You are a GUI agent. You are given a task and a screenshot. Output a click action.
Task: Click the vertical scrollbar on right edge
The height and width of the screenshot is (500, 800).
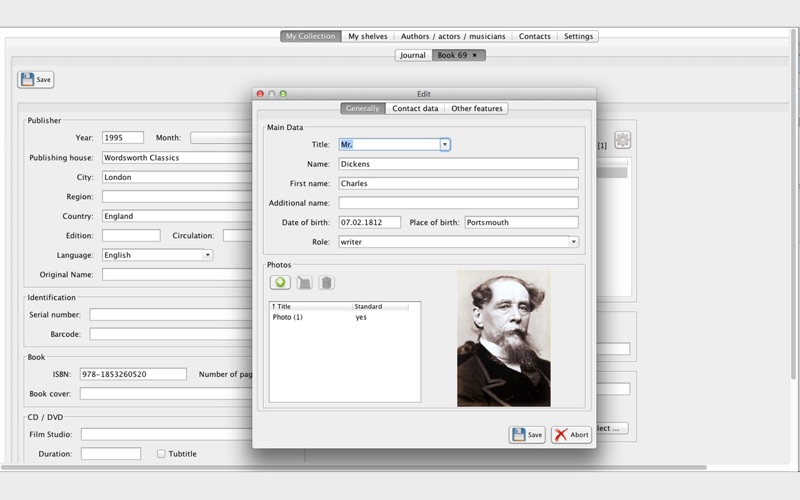[x=793, y=204]
